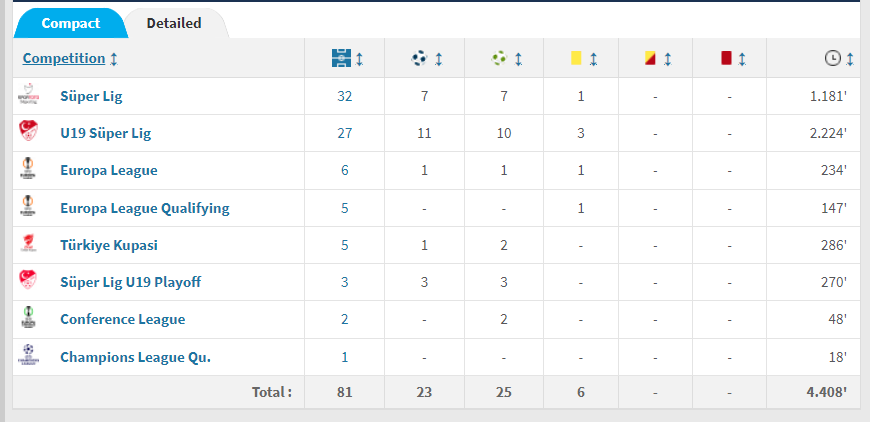Viewport: 870px width, 422px height.
Task: Click the 32 appearances number for Süper Lig
Action: [345, 96]
